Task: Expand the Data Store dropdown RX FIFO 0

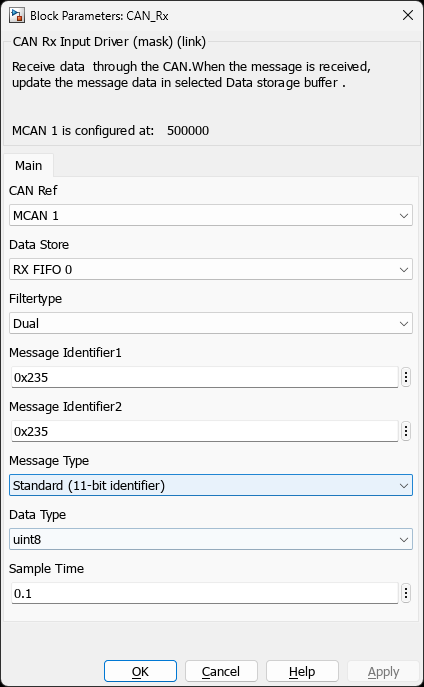Action: coord(211,269)
